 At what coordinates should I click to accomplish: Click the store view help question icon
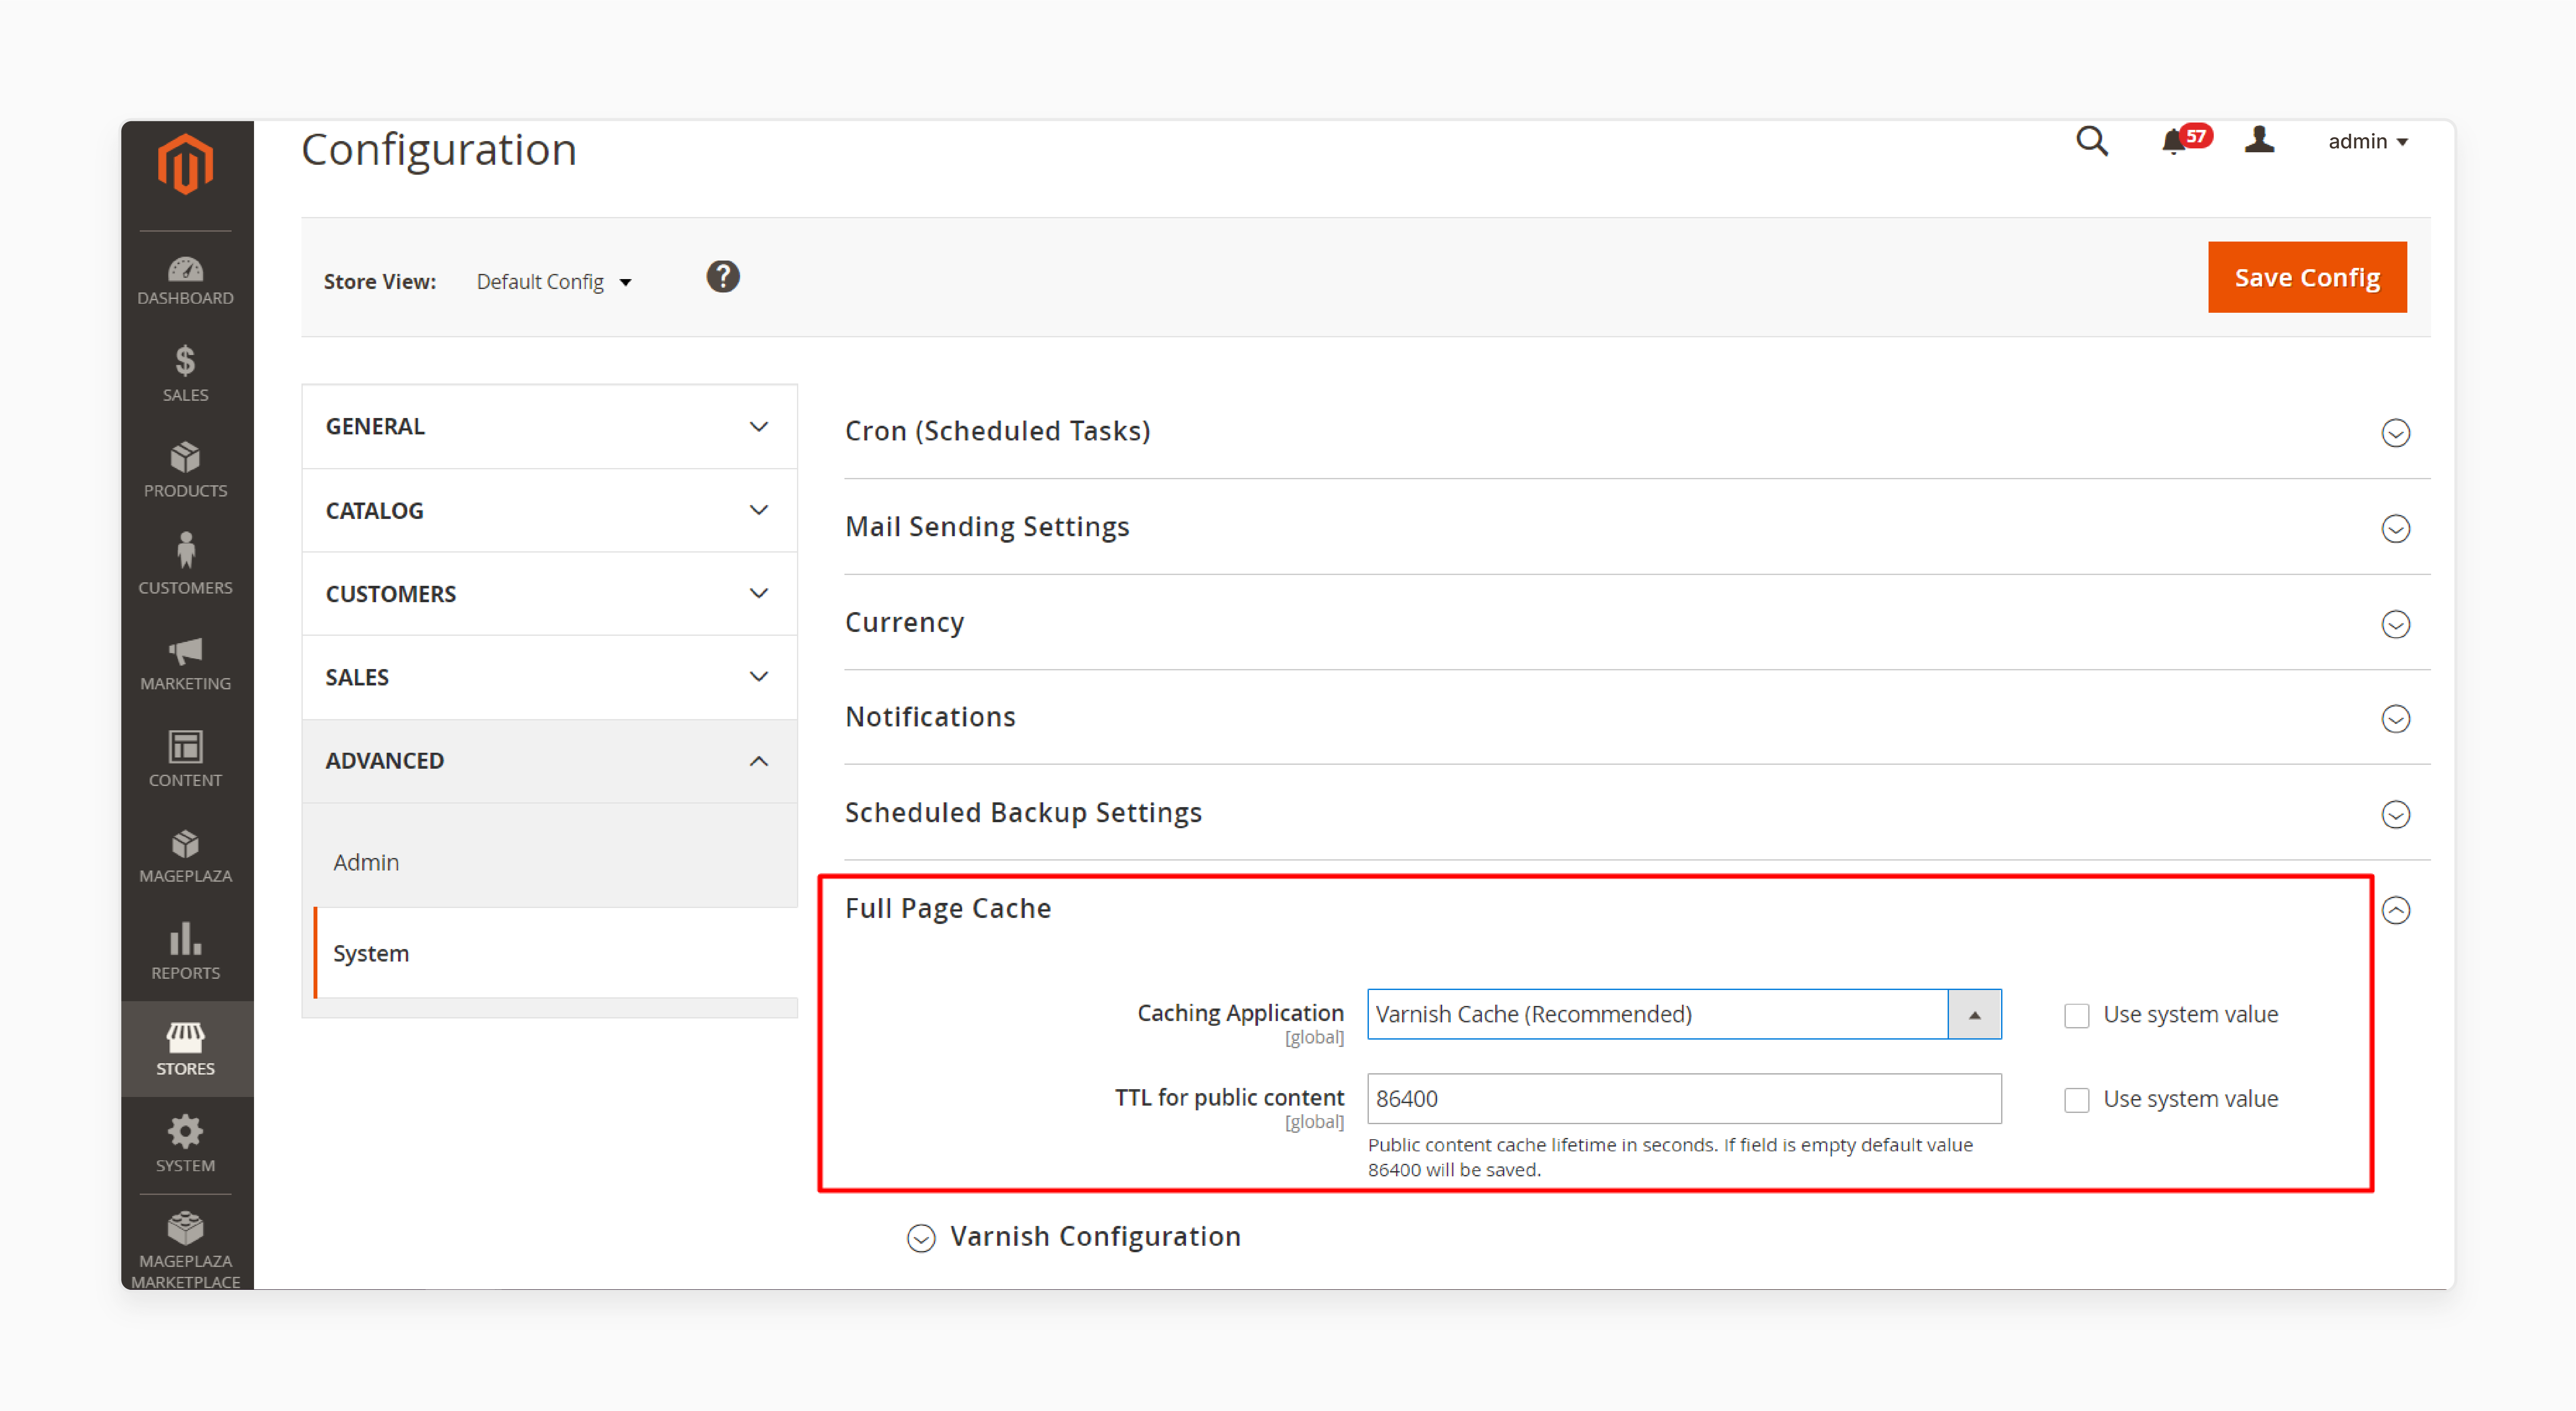tap(722, 277)
